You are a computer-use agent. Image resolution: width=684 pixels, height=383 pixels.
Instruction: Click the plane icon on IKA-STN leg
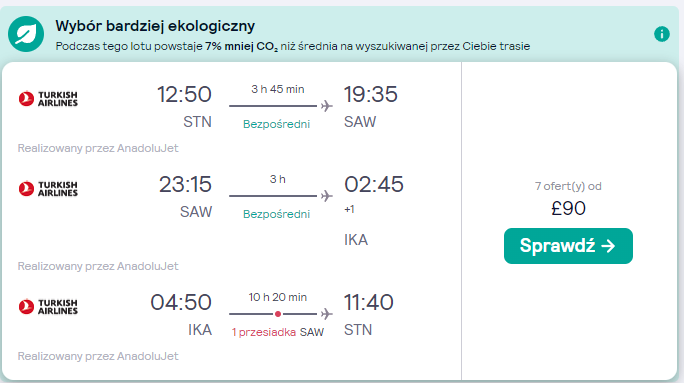pos(327,314)
